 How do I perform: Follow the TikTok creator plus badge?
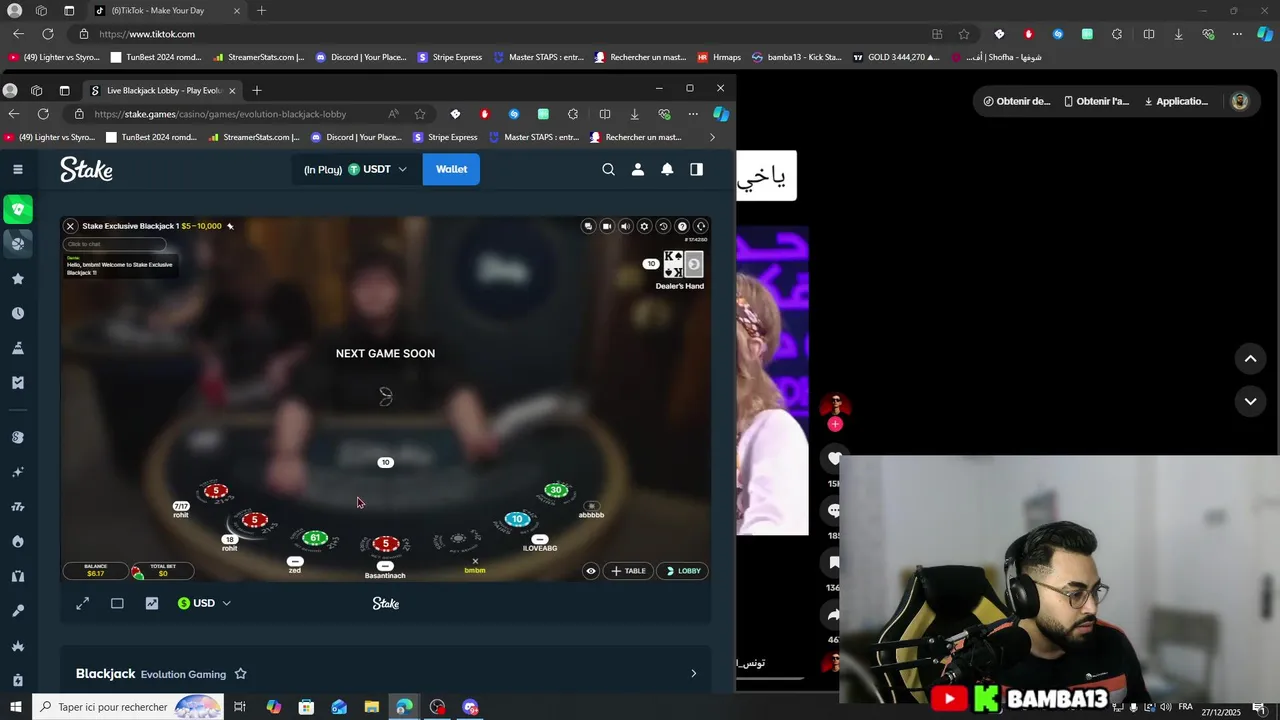click(x=835, y=424)
